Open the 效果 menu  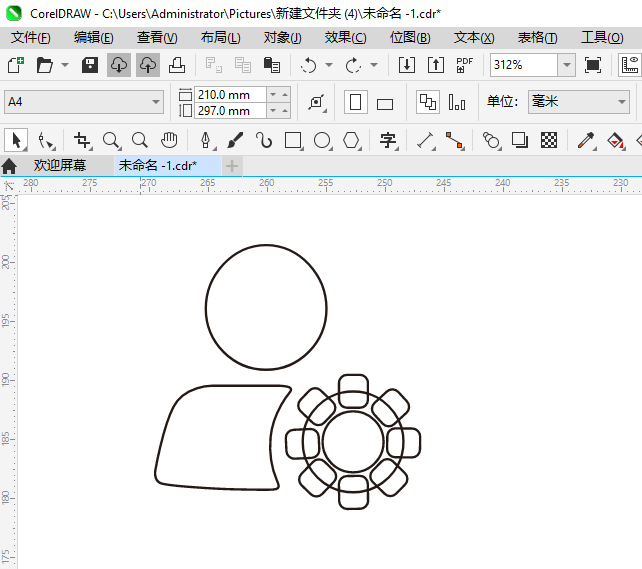click(x=345, y=37)
